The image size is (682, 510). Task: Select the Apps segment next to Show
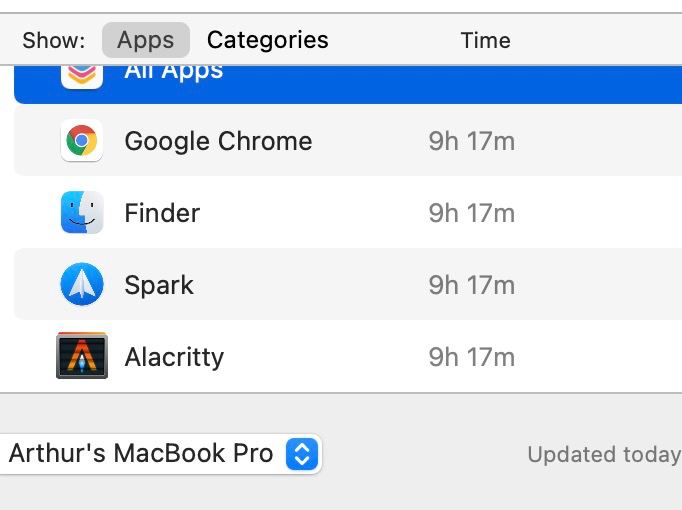146,40
